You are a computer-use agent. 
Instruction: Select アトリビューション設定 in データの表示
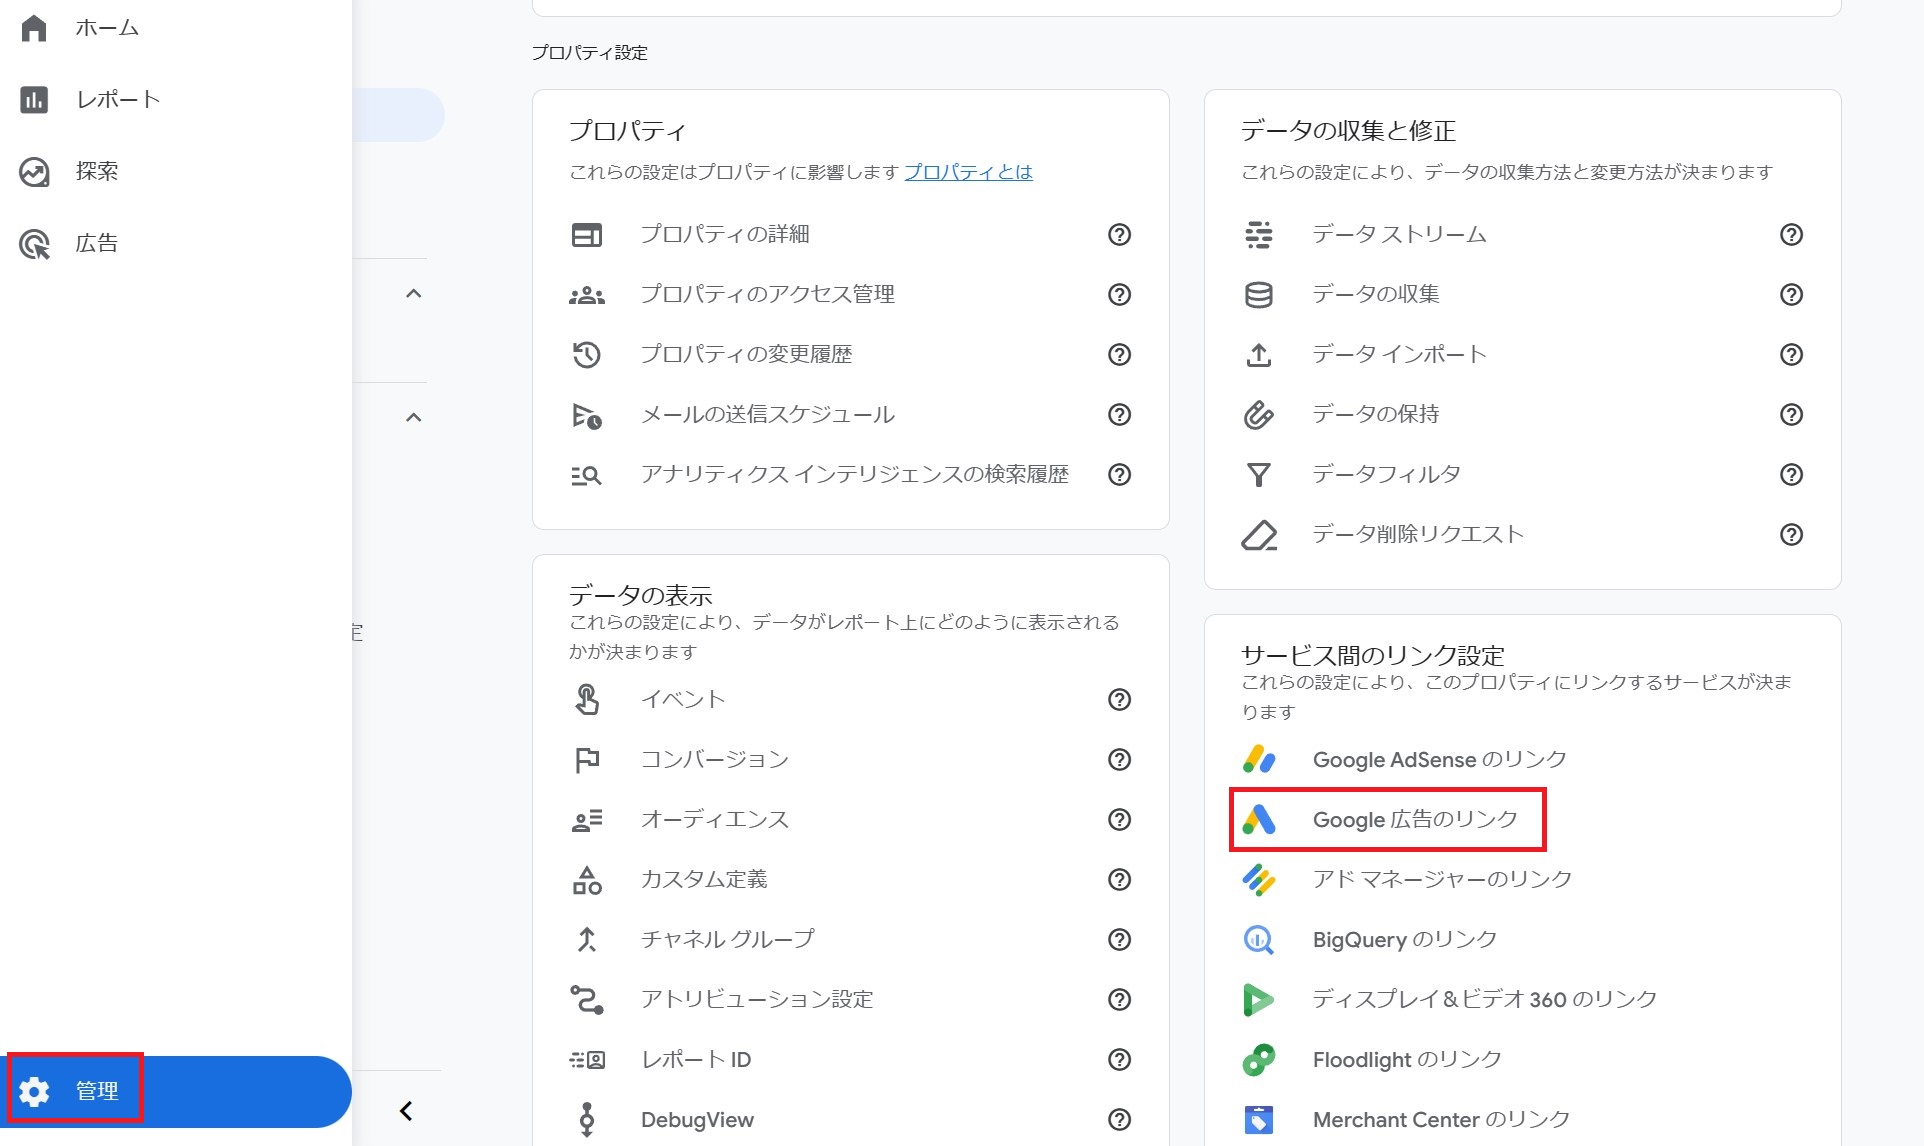point(757,999)
